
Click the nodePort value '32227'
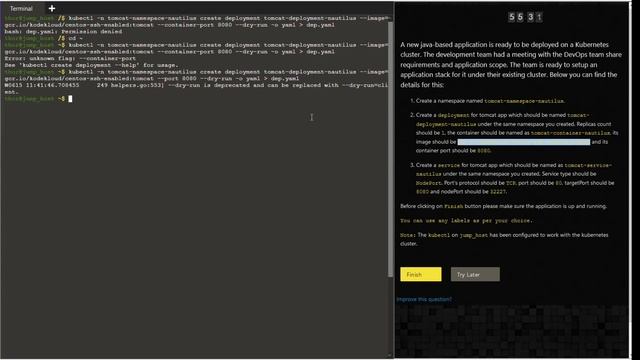498,191
